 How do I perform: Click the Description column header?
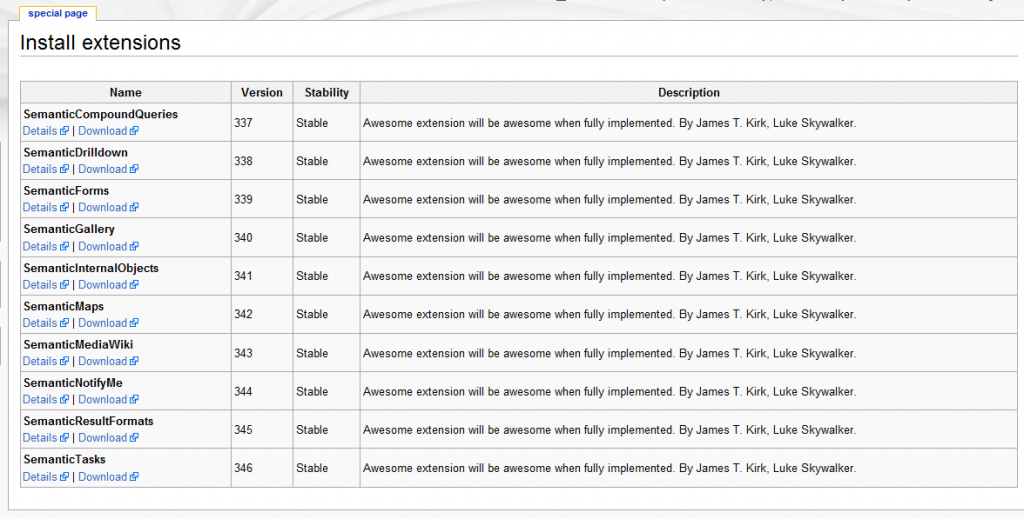688,93
